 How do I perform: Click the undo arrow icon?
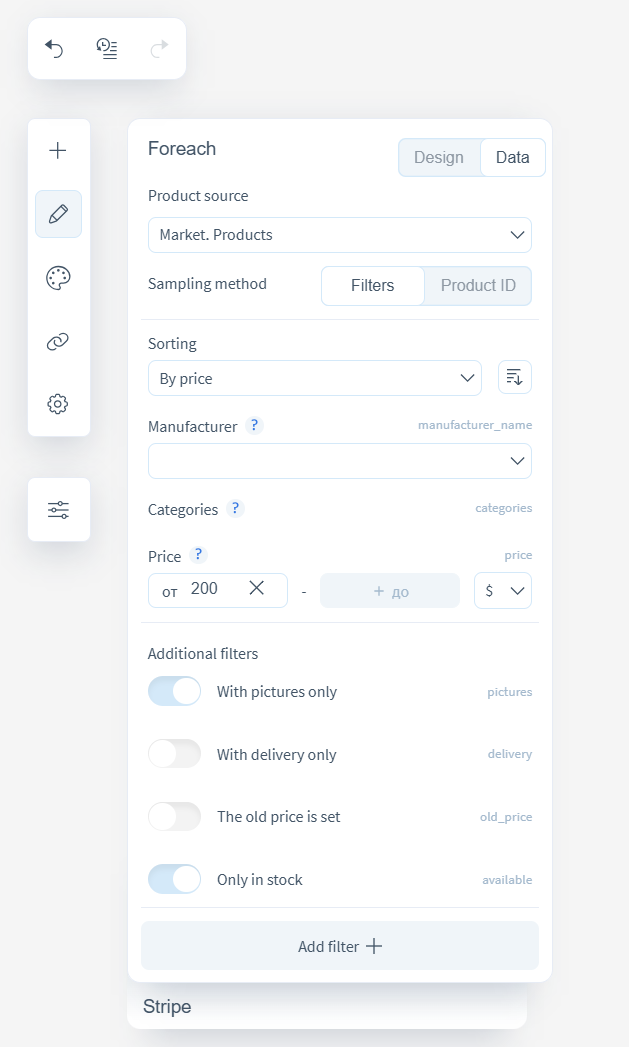(55, 48)
